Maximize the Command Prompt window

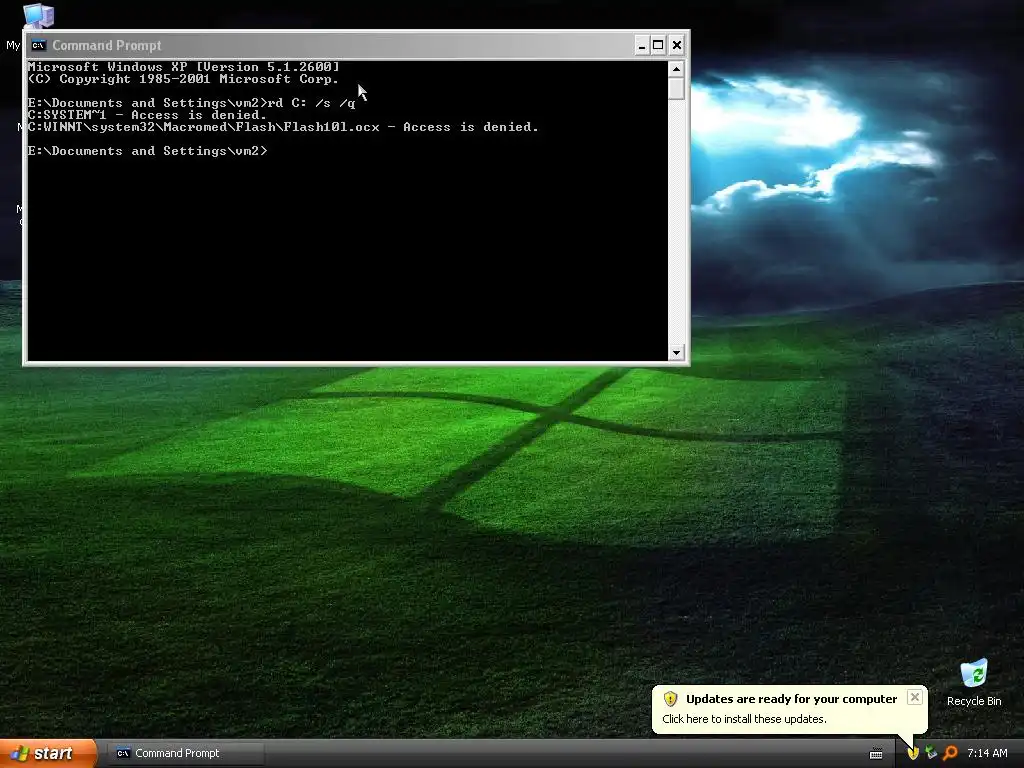[658, 45]
